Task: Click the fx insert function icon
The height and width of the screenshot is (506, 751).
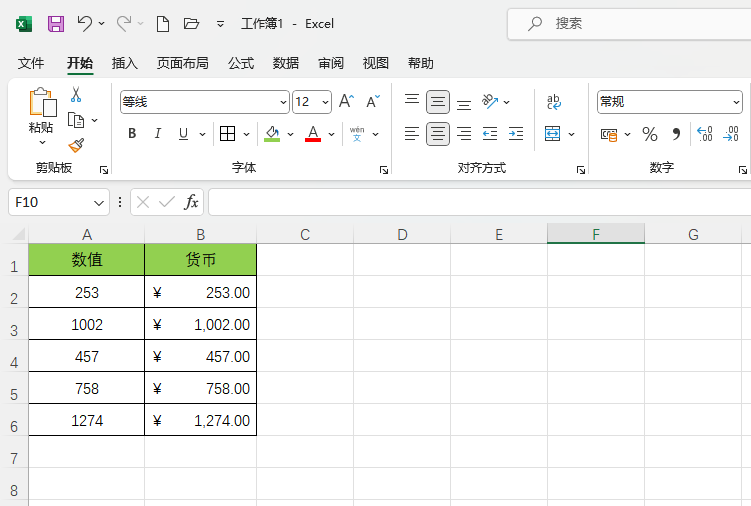Action: point(191,202)
